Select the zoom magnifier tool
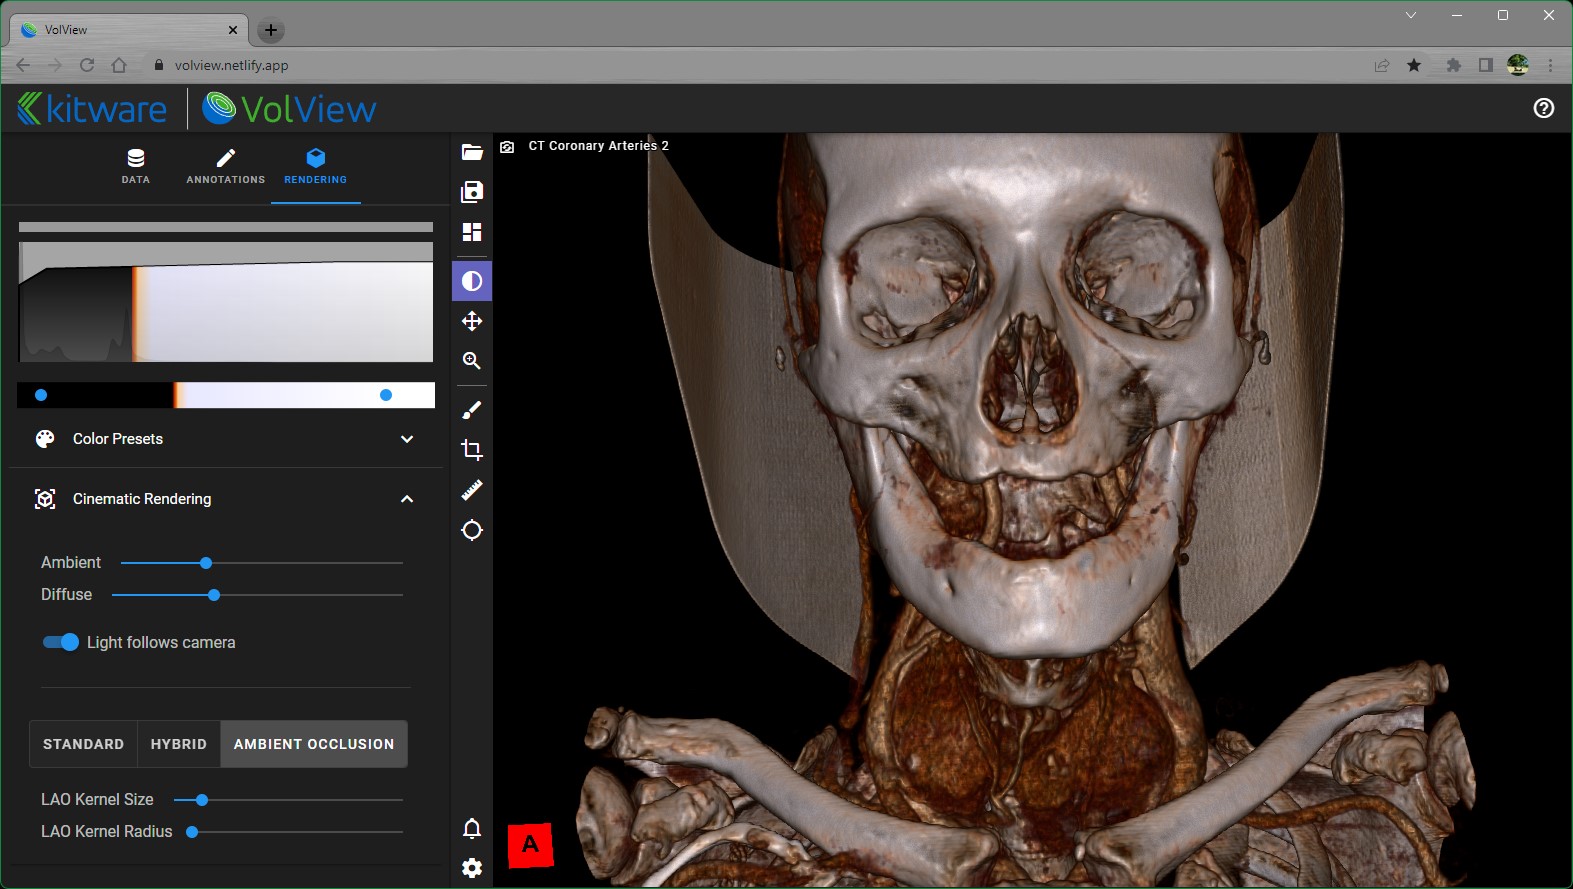 click(x=472, y=361)
